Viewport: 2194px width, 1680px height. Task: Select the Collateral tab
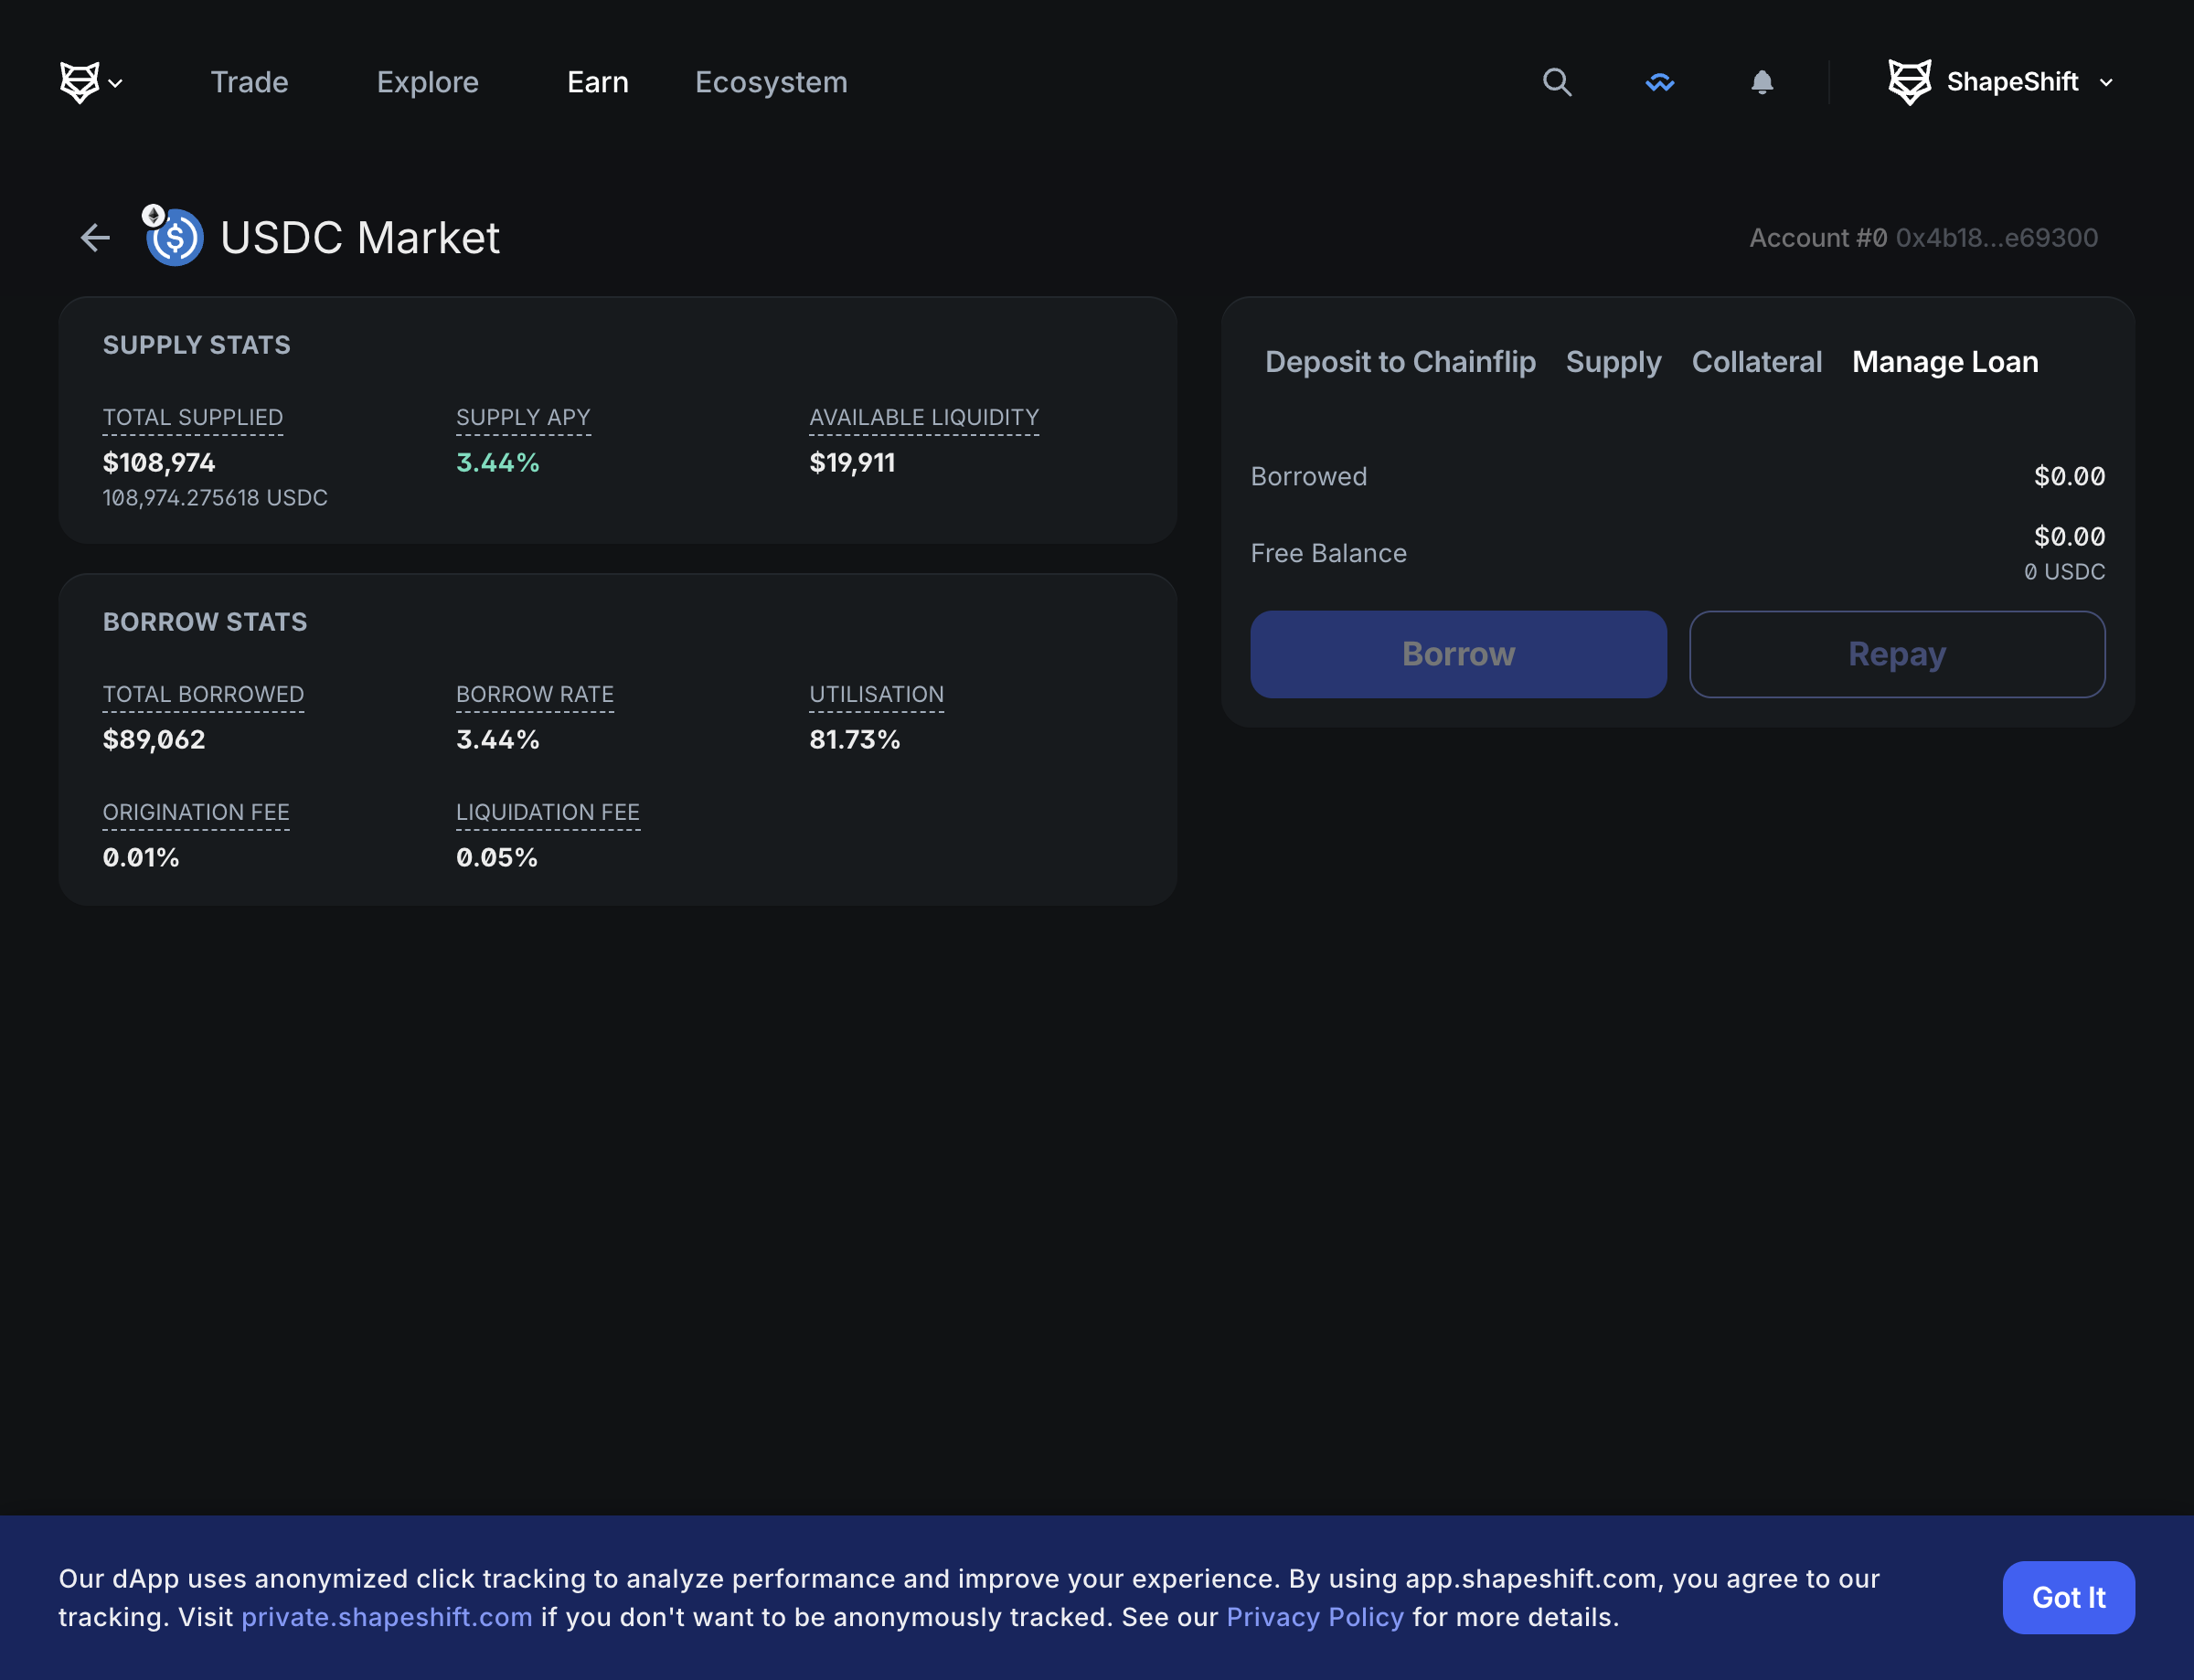(1756, 362)
